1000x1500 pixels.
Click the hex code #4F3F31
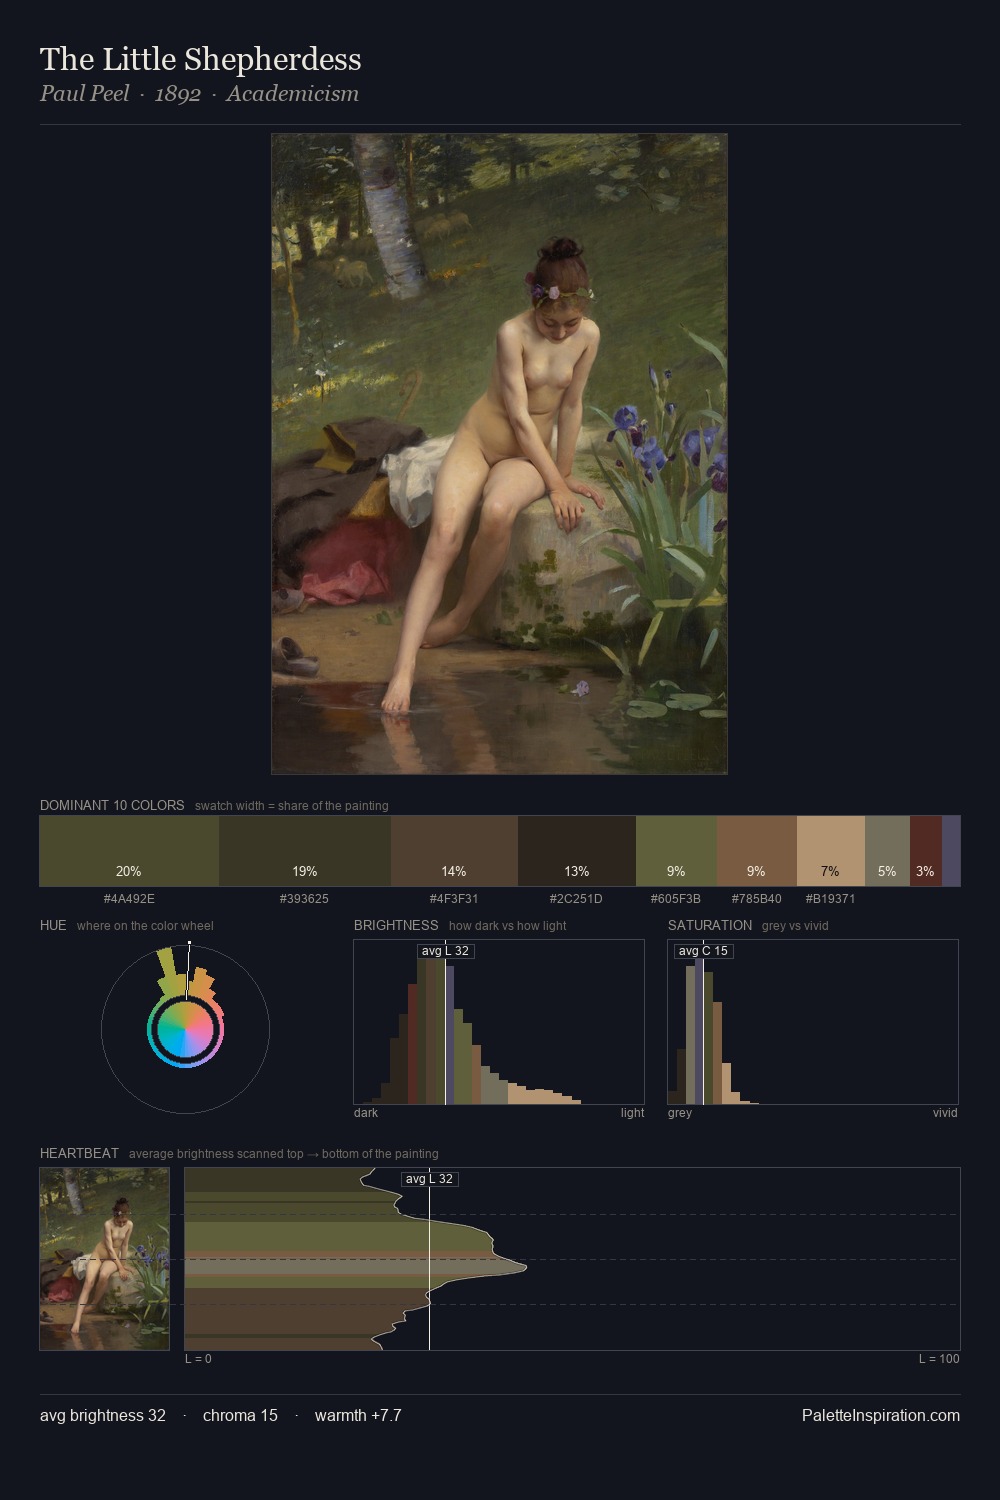454,899
